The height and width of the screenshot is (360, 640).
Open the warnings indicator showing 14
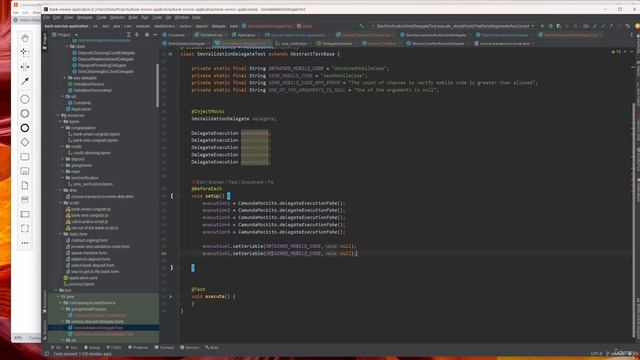tap(616, 52)
